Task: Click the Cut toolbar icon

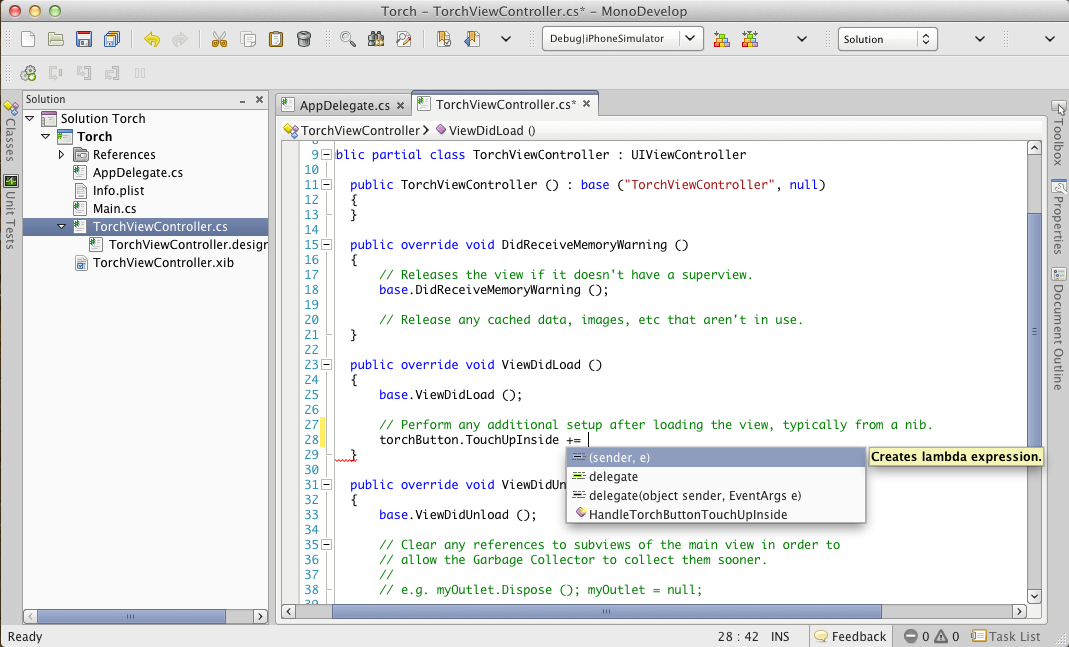Action: click(x=219, y=39)
